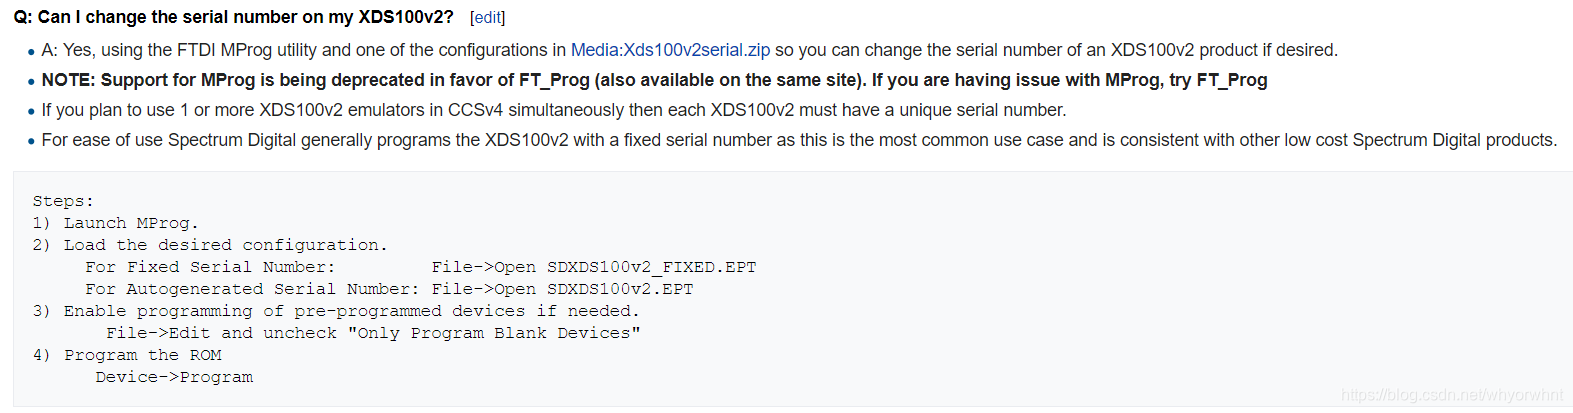Click the "For Fixed Serial Number:" label
The height and width of the screenshot is (413, 1573).
(x=210, y=267)
